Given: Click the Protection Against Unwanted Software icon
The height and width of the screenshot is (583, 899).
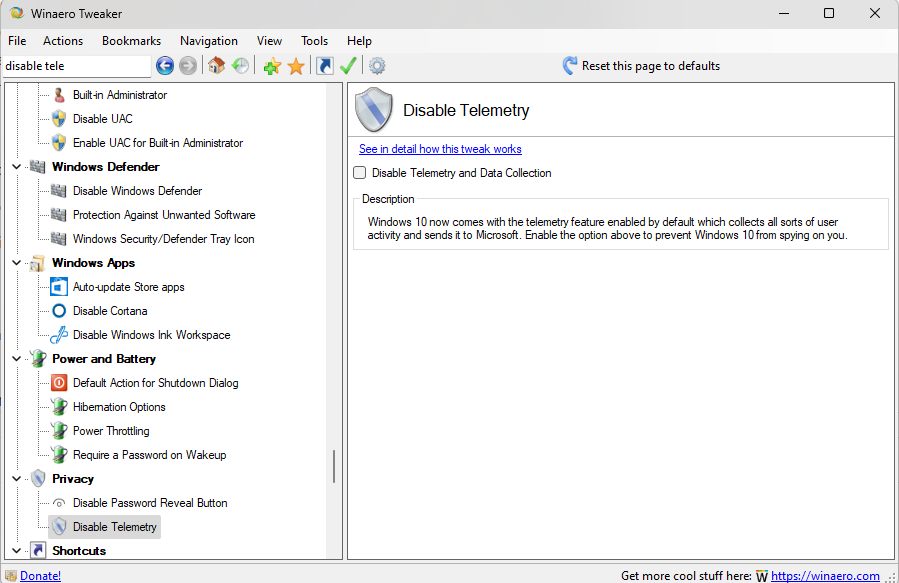Looking at the screenshot, I should pos(59,215).
